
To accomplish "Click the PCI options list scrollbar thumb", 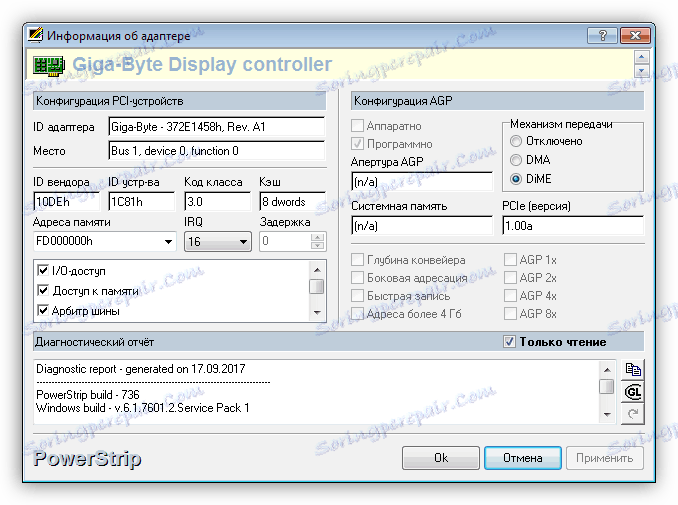I will pos(317,286).
